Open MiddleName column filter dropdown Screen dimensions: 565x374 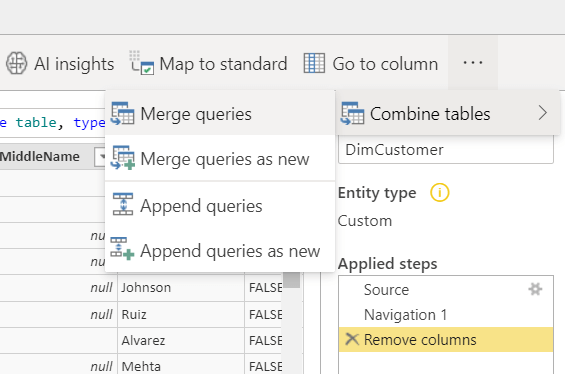pos(100,157)
